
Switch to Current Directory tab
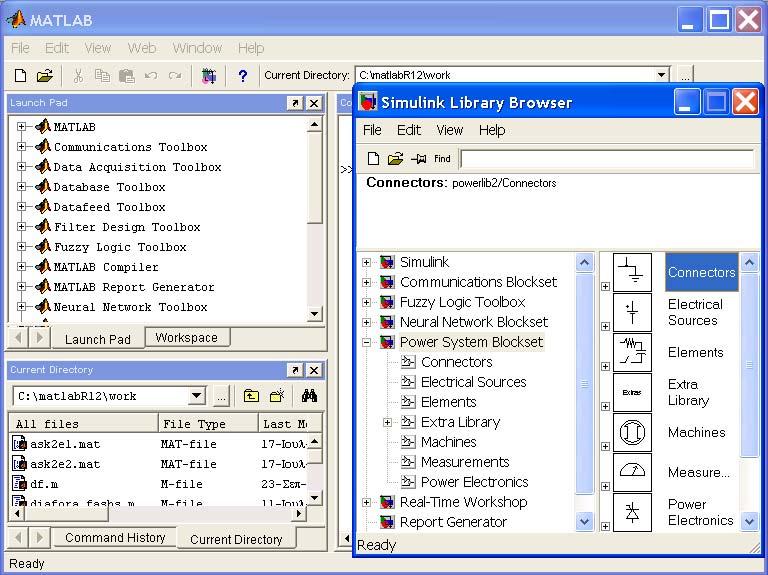[x=236, y=539]
